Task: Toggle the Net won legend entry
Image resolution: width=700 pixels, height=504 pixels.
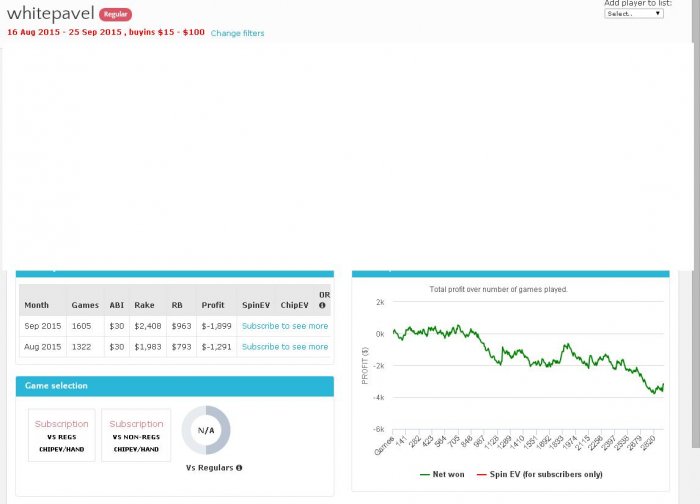Action: (x=442, y=475)
